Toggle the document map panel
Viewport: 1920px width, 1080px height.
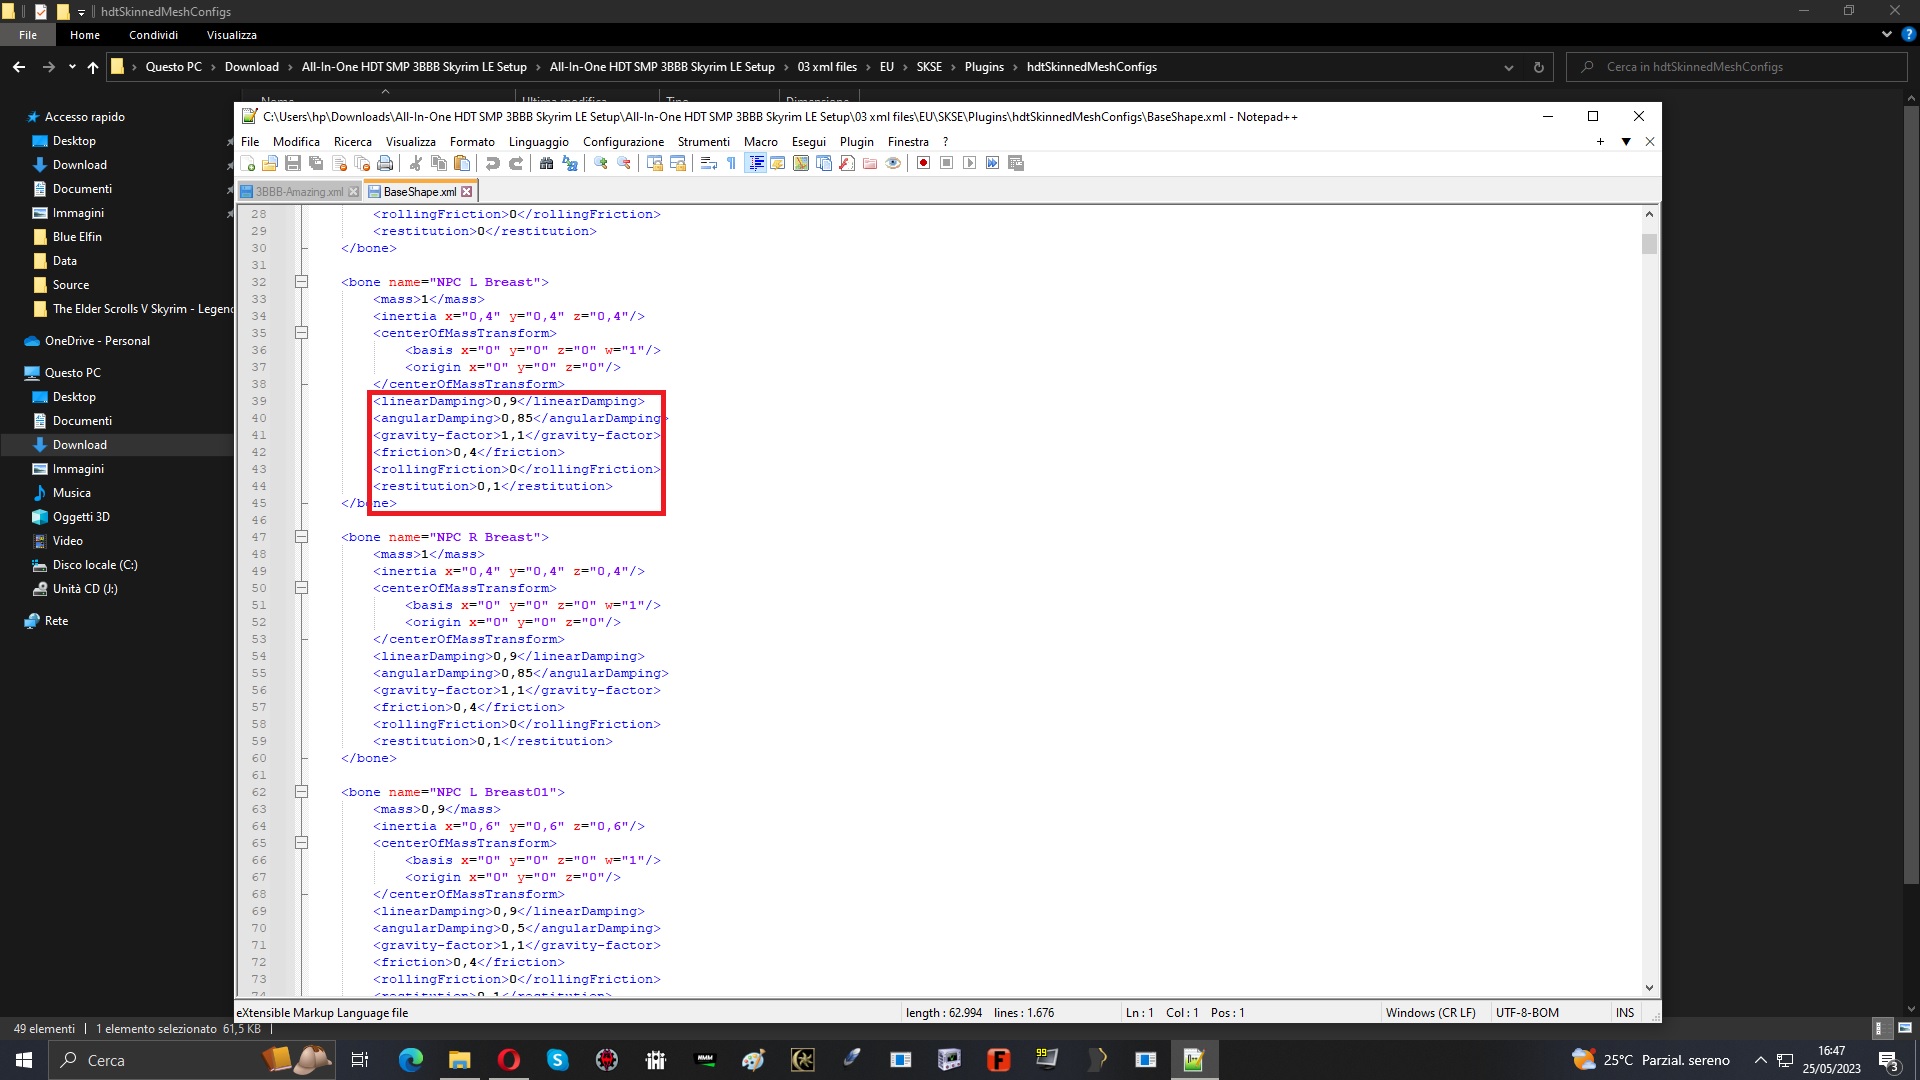pos(801,164)
